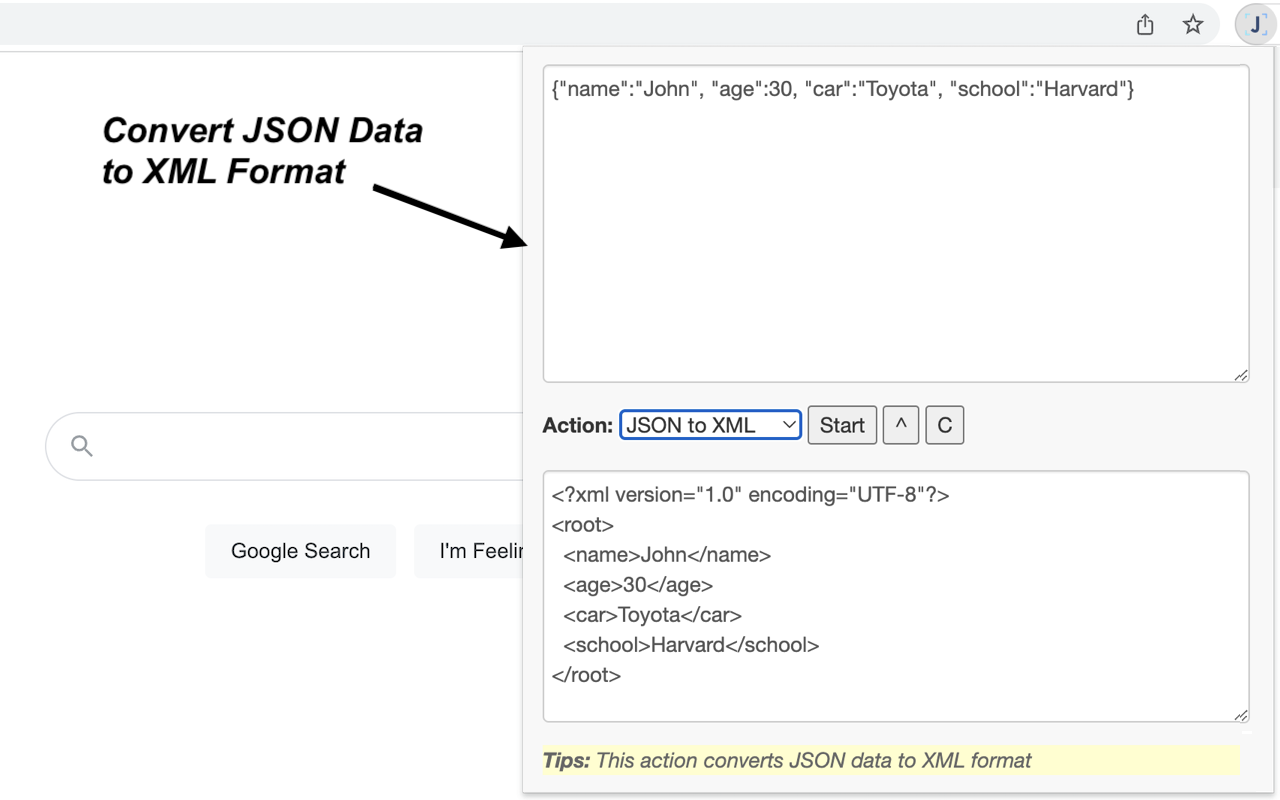Click the magnifier icon in the Google search bar

80,445
